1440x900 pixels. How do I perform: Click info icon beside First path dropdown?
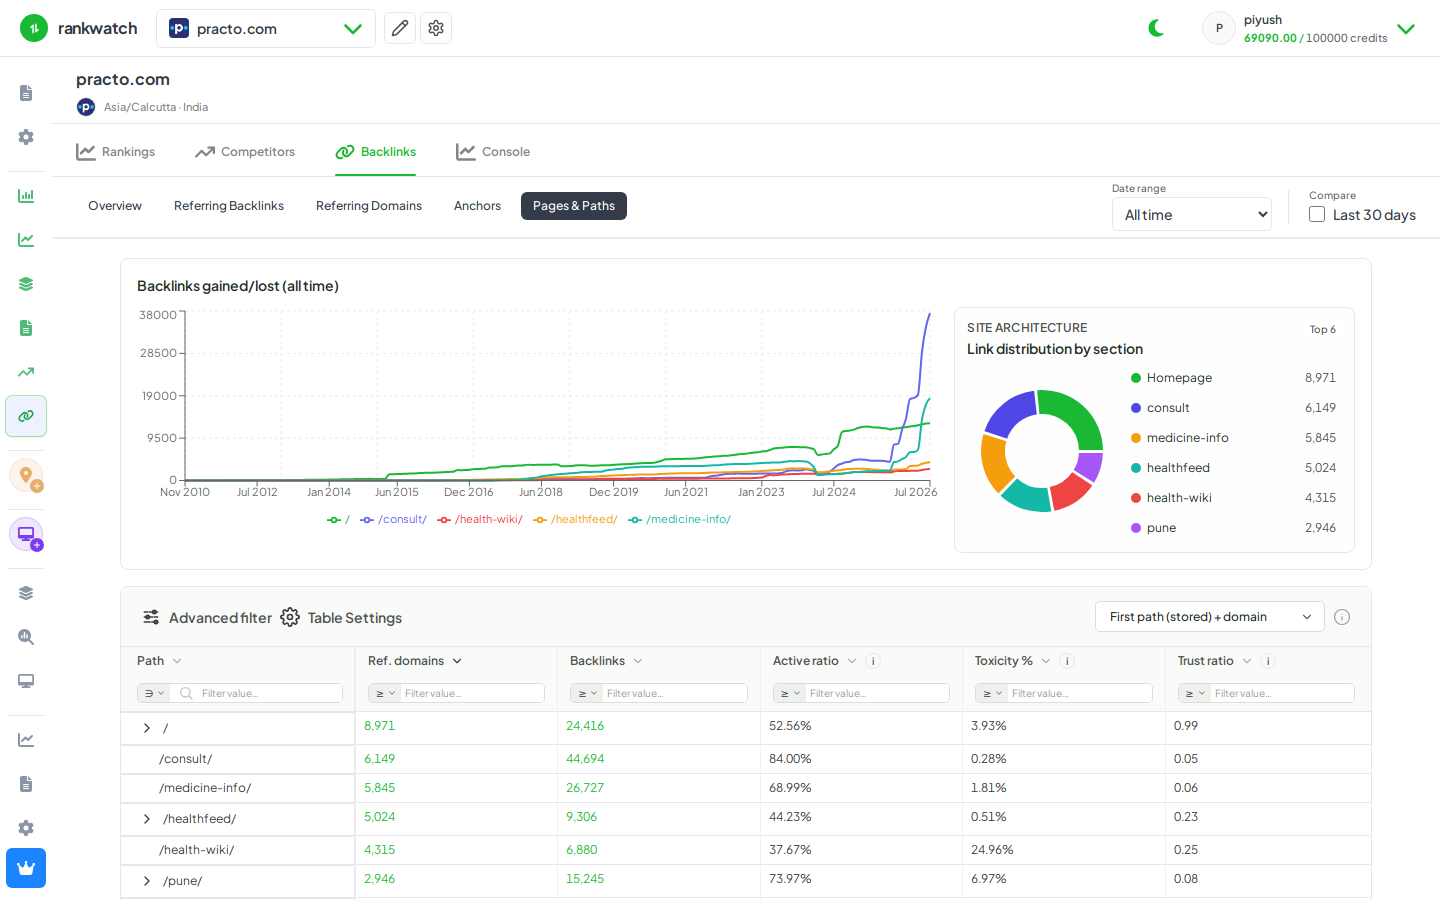coord(1342,617)
